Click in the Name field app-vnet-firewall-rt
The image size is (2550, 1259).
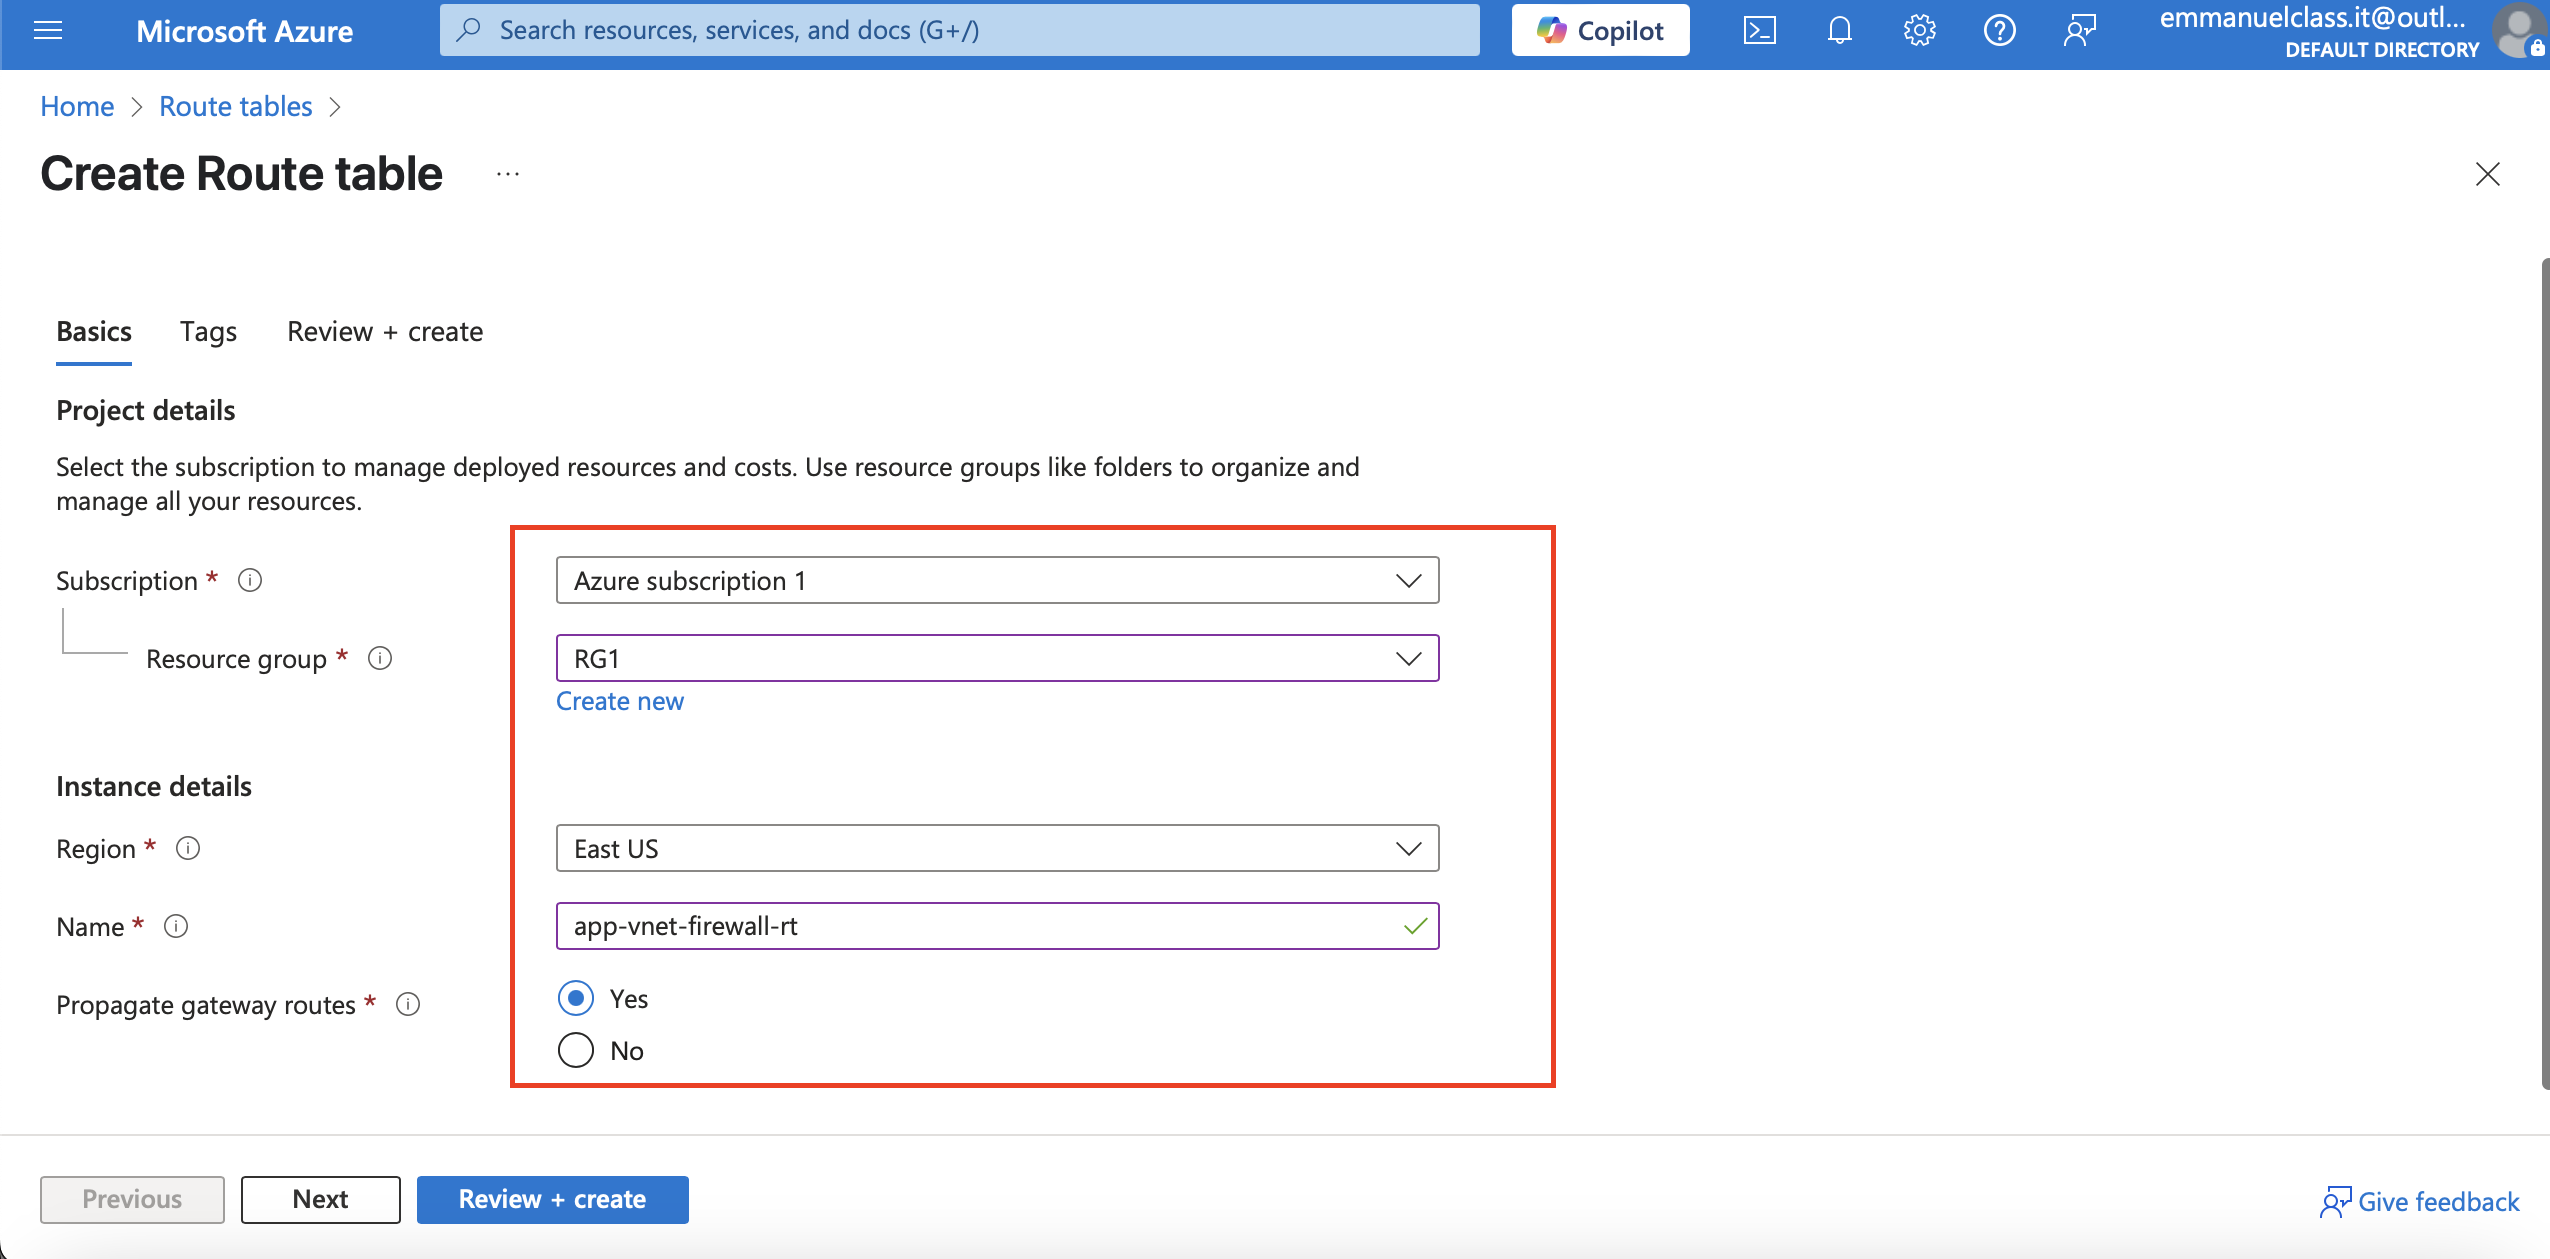point(997,926)
